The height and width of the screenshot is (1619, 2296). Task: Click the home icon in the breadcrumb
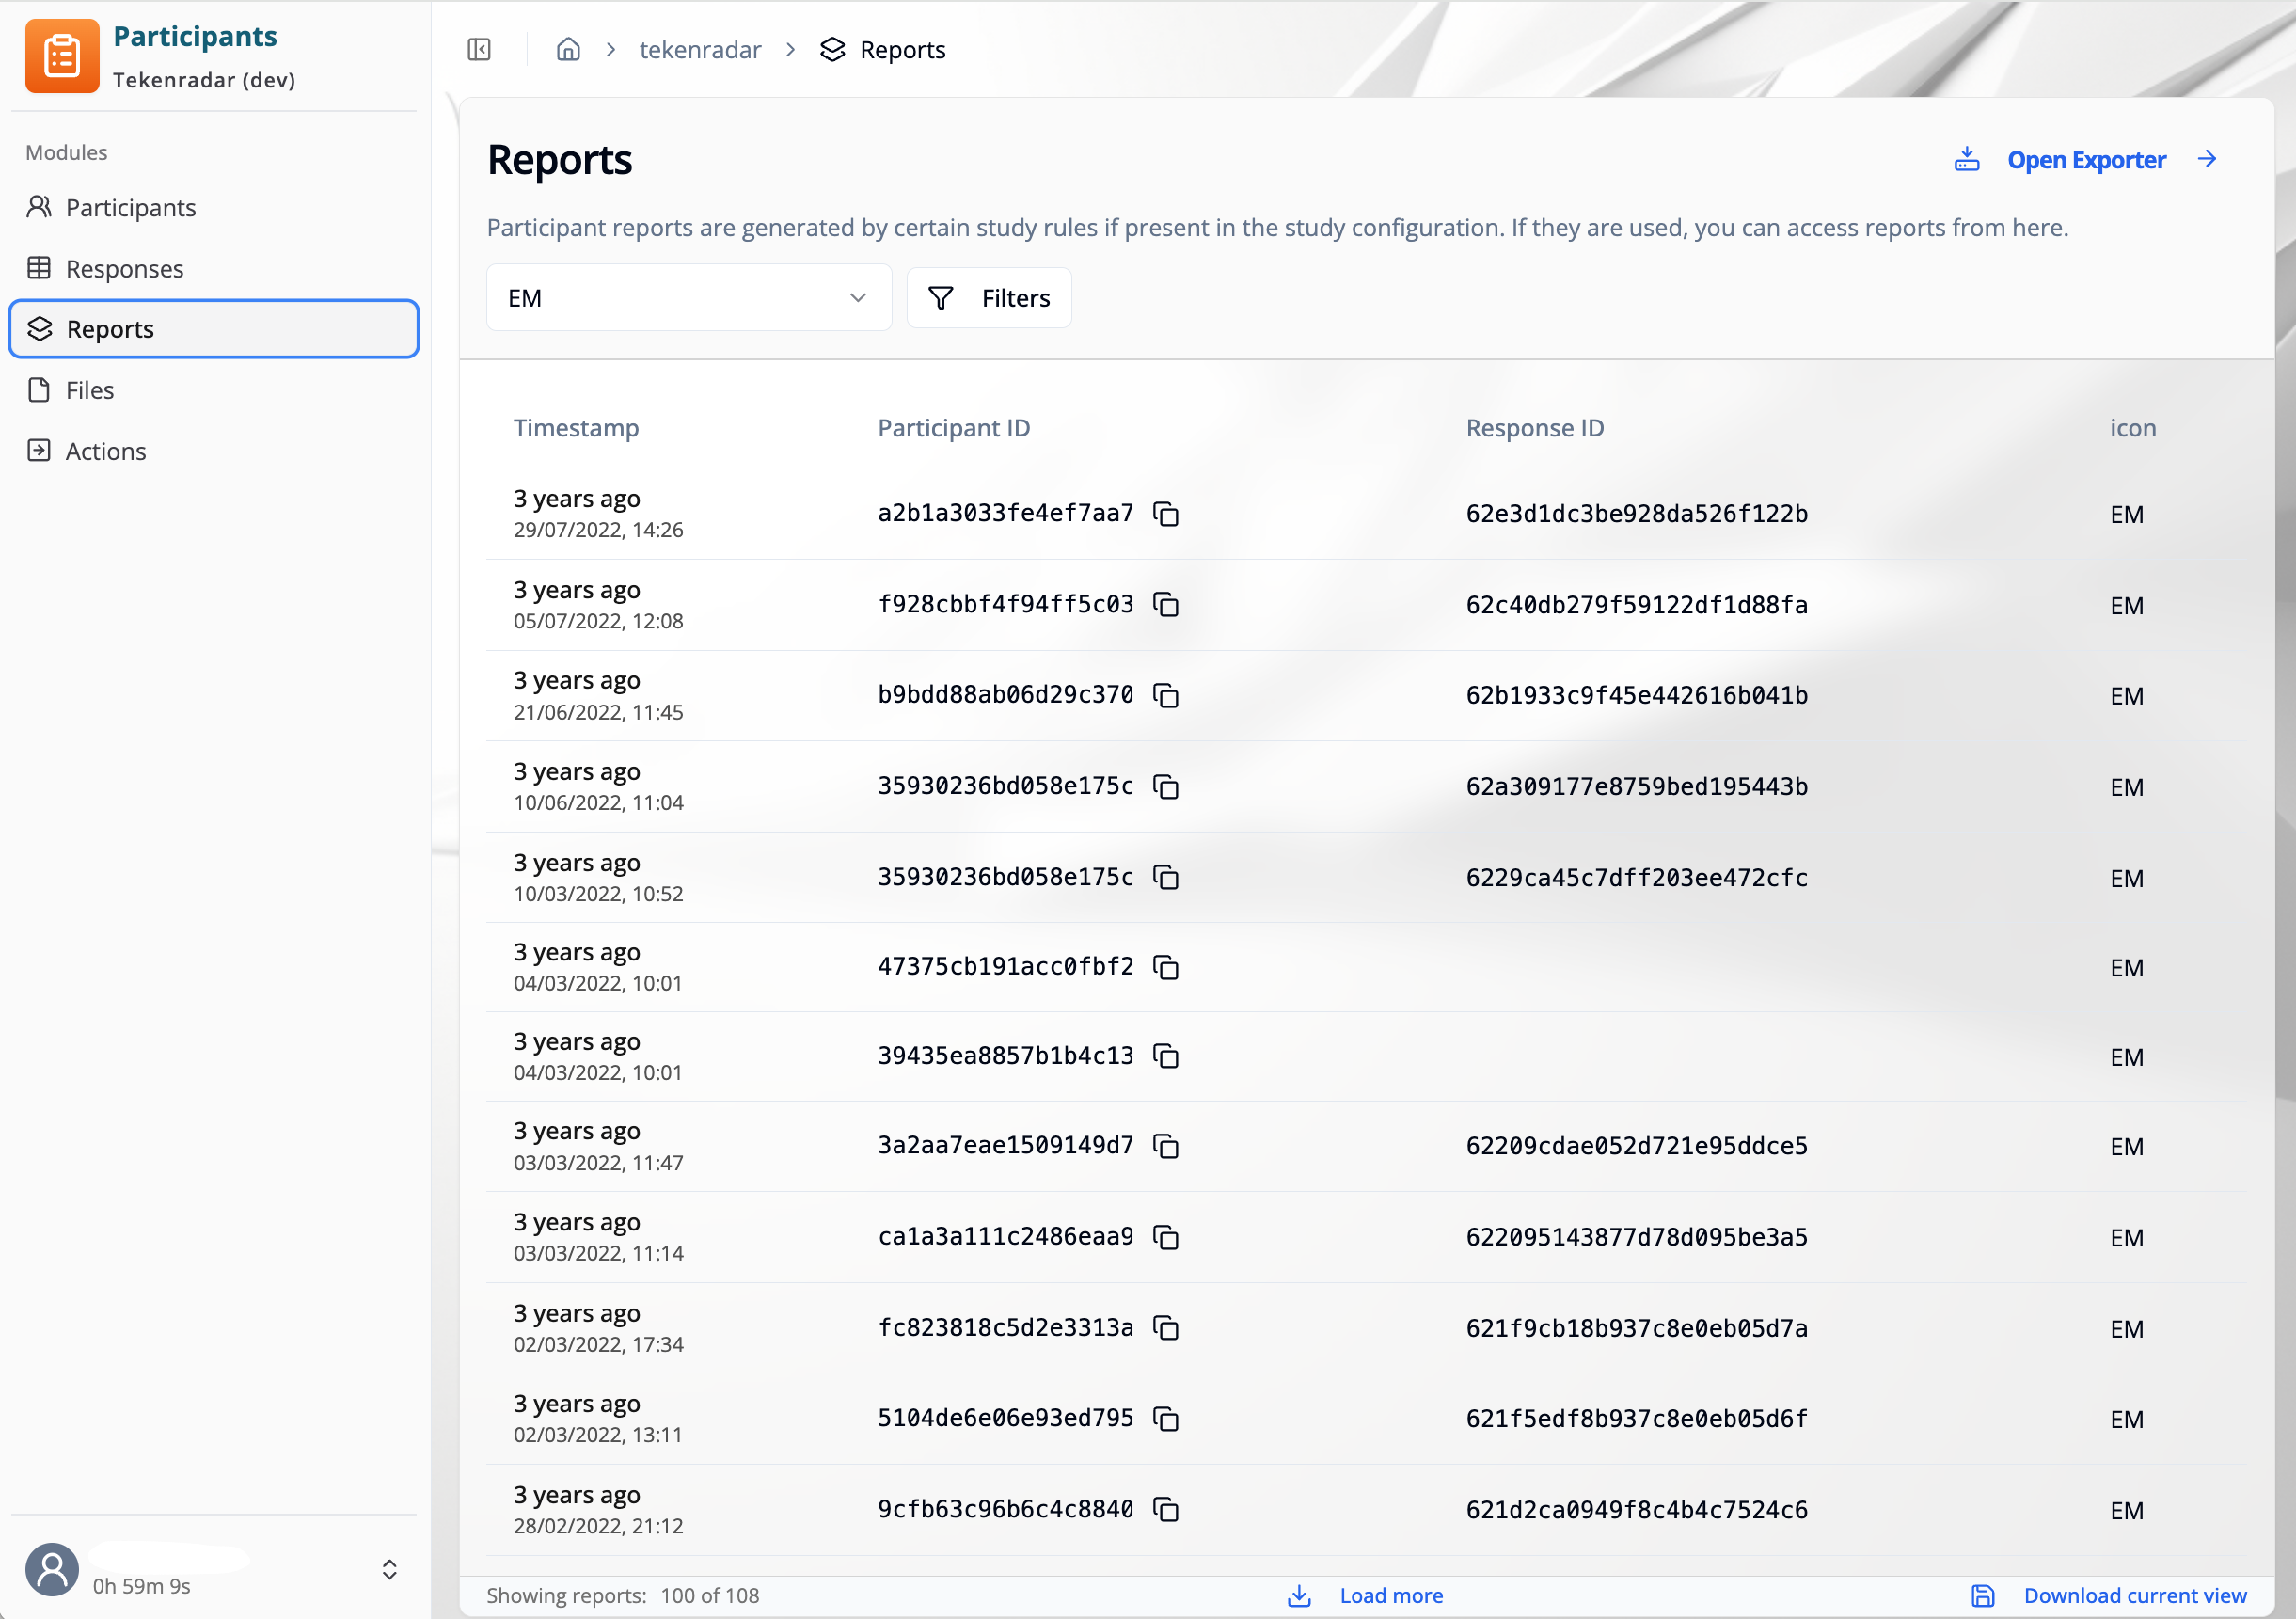point(568,49)
